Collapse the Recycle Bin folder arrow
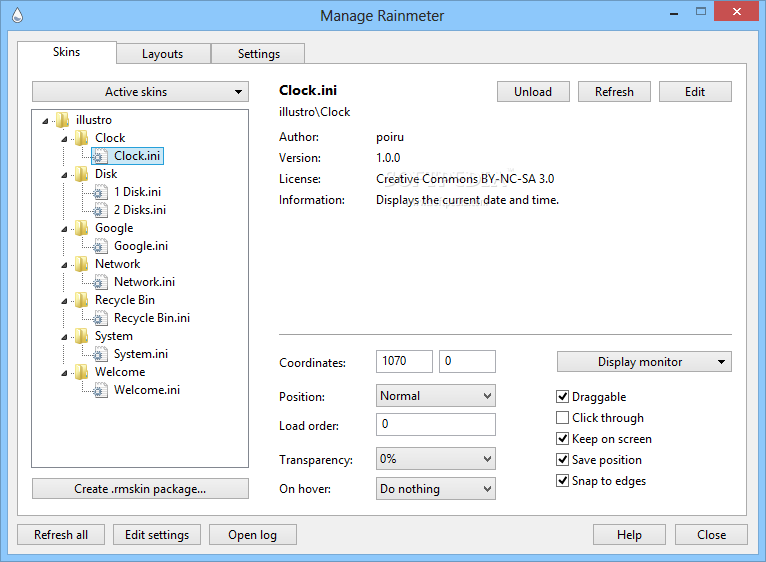This screenshot has width=766, height=562. point(64,301)
